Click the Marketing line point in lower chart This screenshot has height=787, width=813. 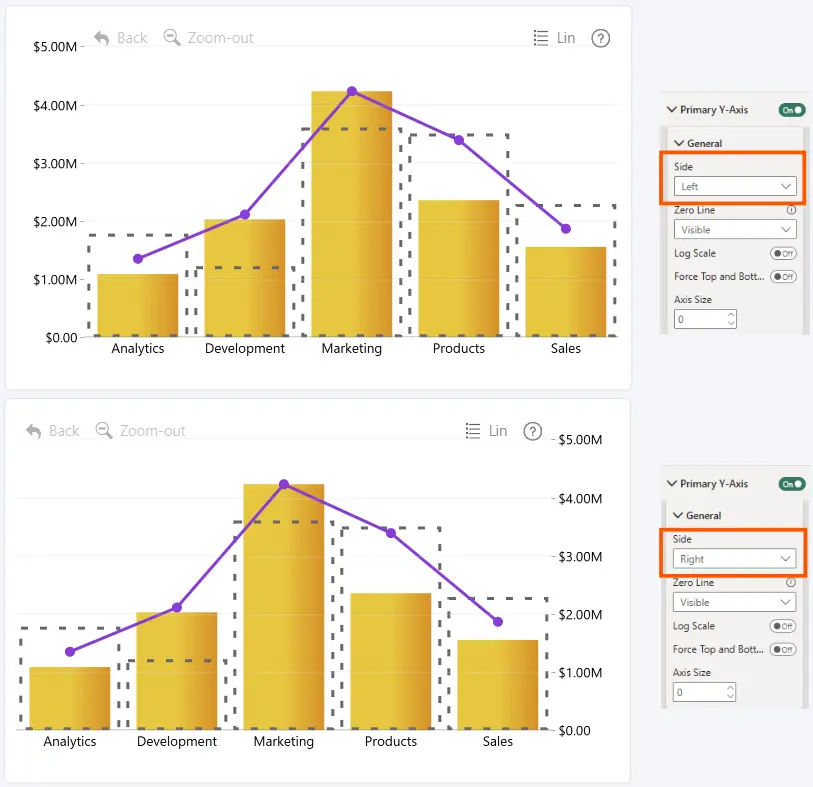284,484
